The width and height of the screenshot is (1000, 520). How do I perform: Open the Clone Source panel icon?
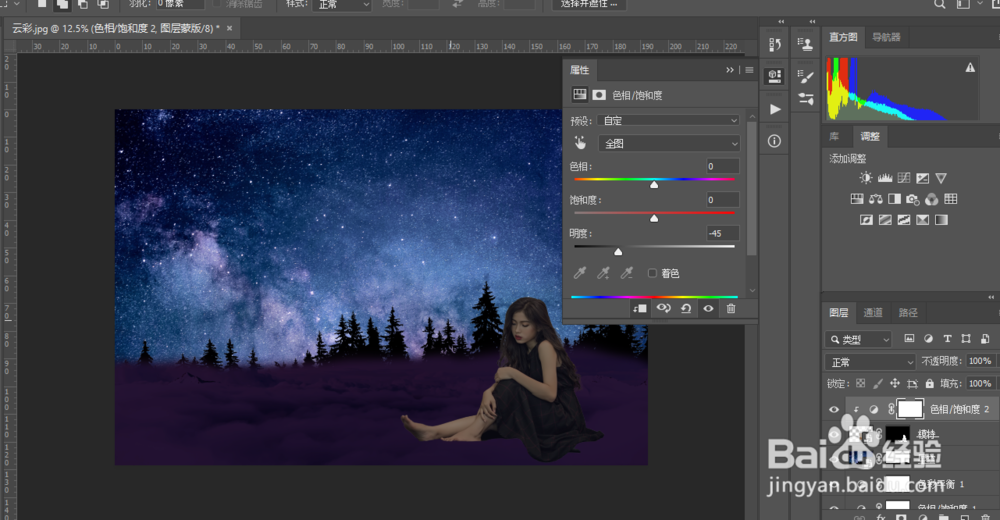click(x=806, y=45)
